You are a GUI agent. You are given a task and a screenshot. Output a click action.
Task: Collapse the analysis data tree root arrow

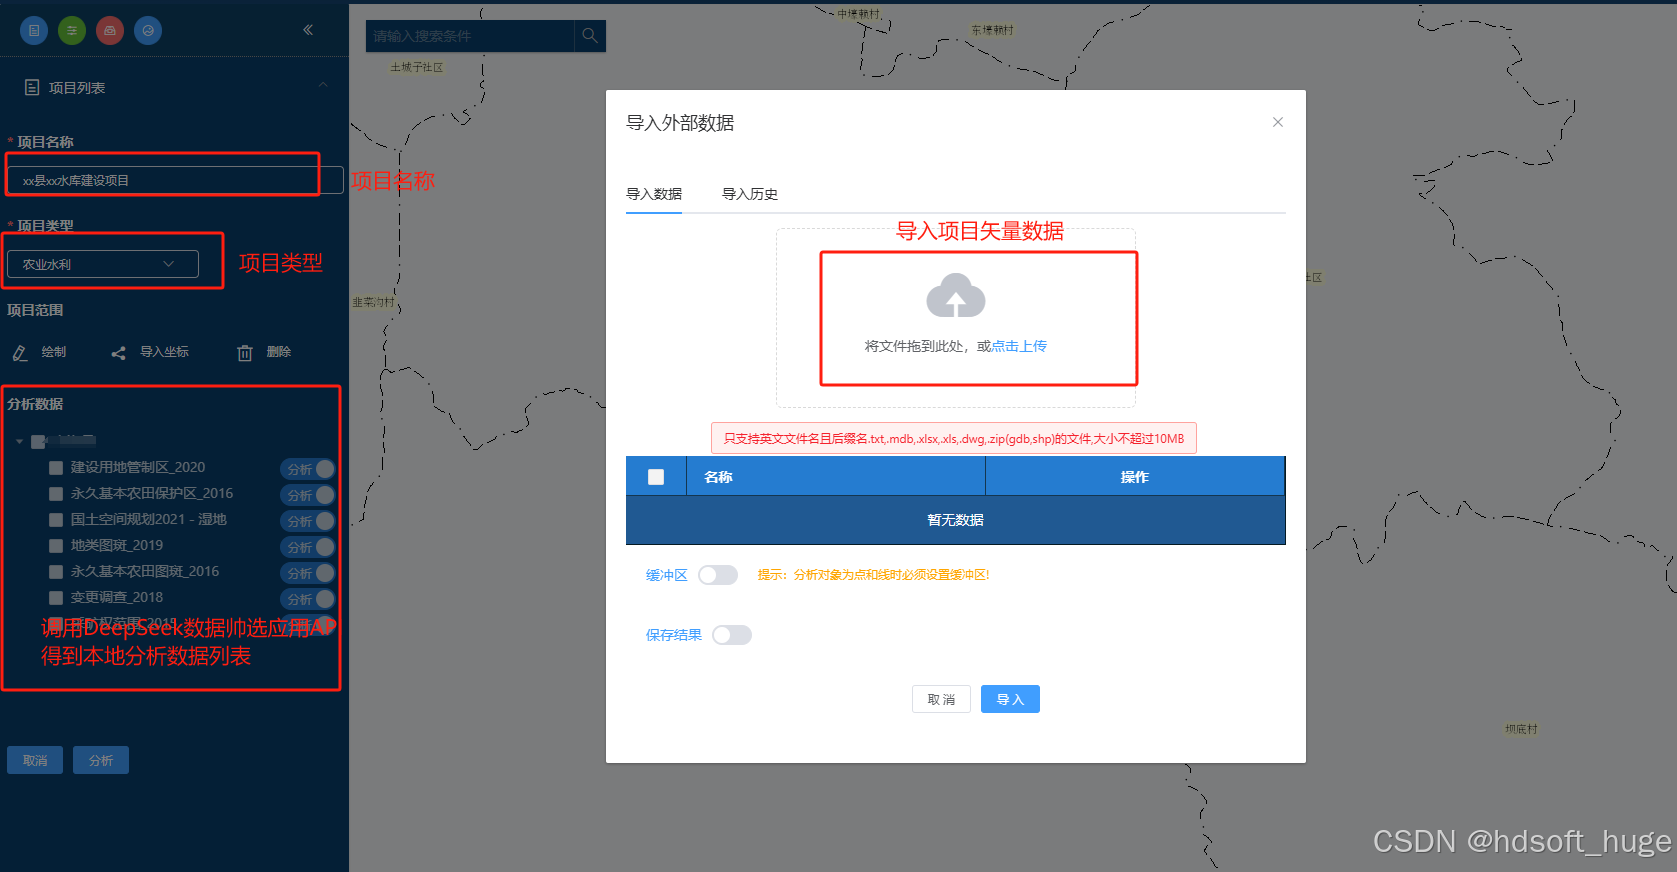point(19,441)
